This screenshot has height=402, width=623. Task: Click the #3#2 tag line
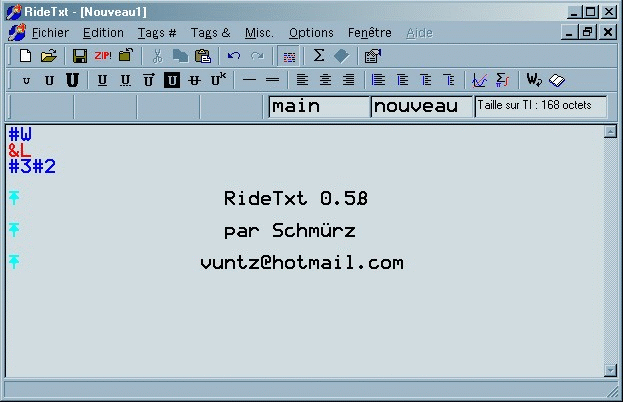click(32, 166)
